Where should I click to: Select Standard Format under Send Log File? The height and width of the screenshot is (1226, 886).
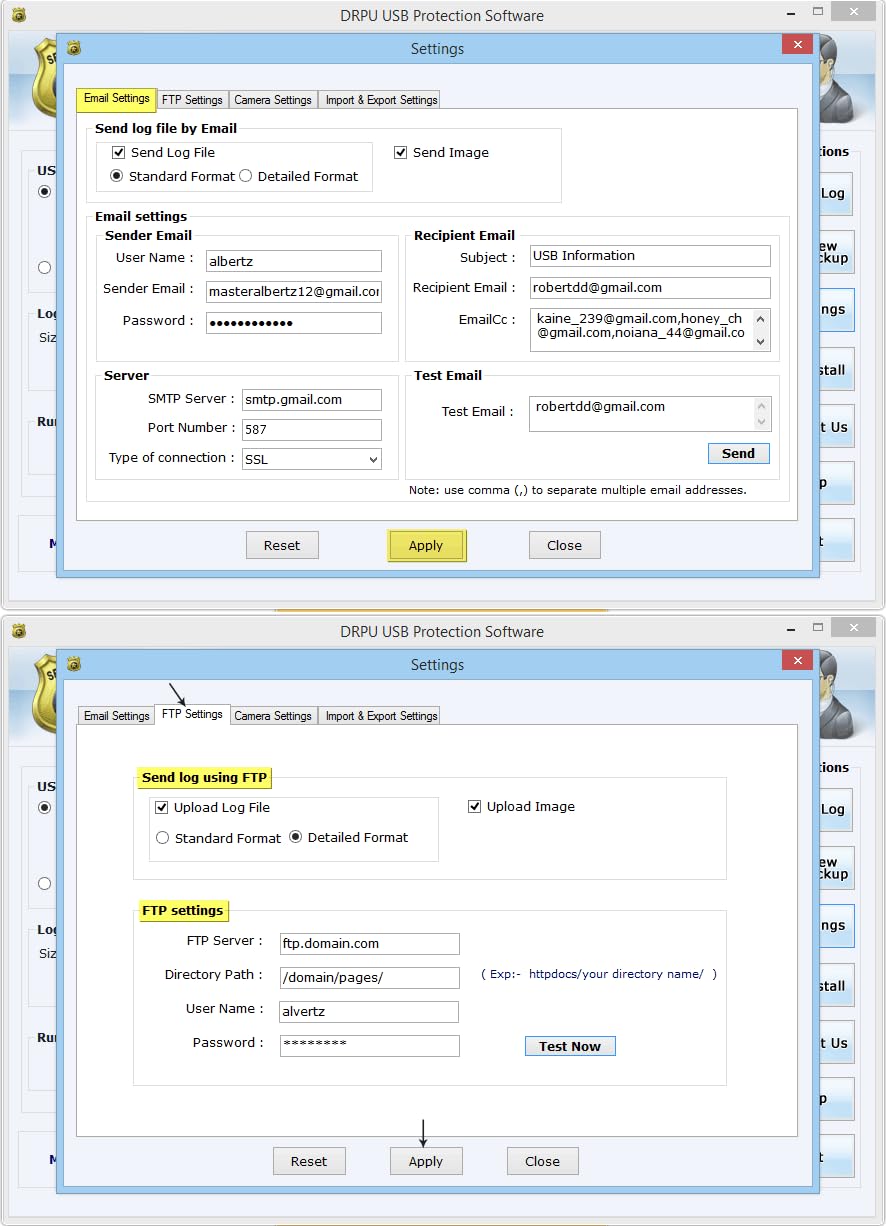(117, 176)
